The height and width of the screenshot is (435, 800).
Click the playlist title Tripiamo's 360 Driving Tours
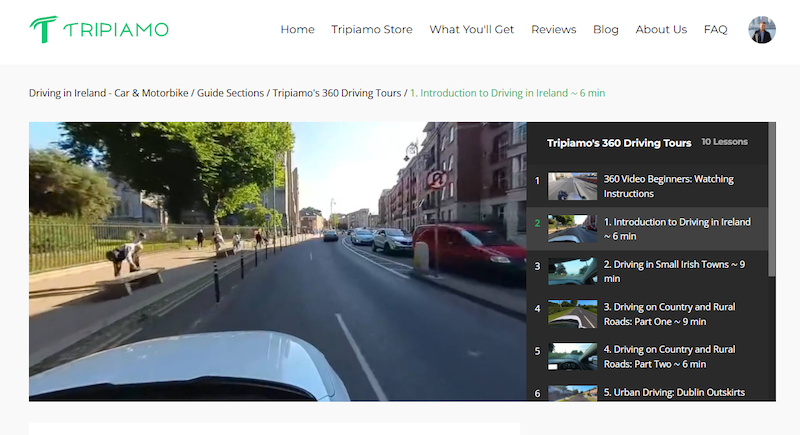tap(619, 143)
